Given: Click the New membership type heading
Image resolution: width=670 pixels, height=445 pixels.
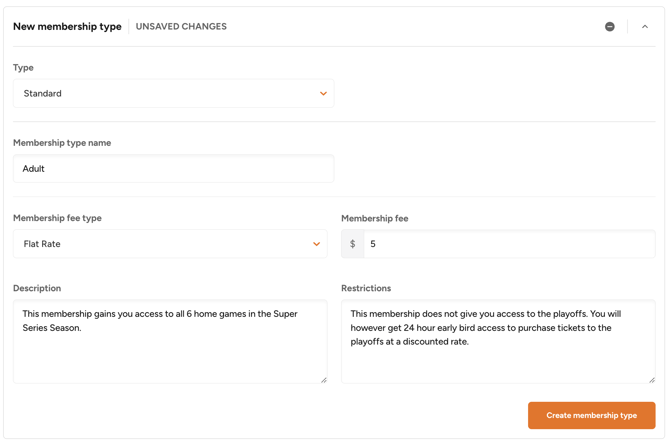Looking at the screenshot, I should click(x=67, y=27).
